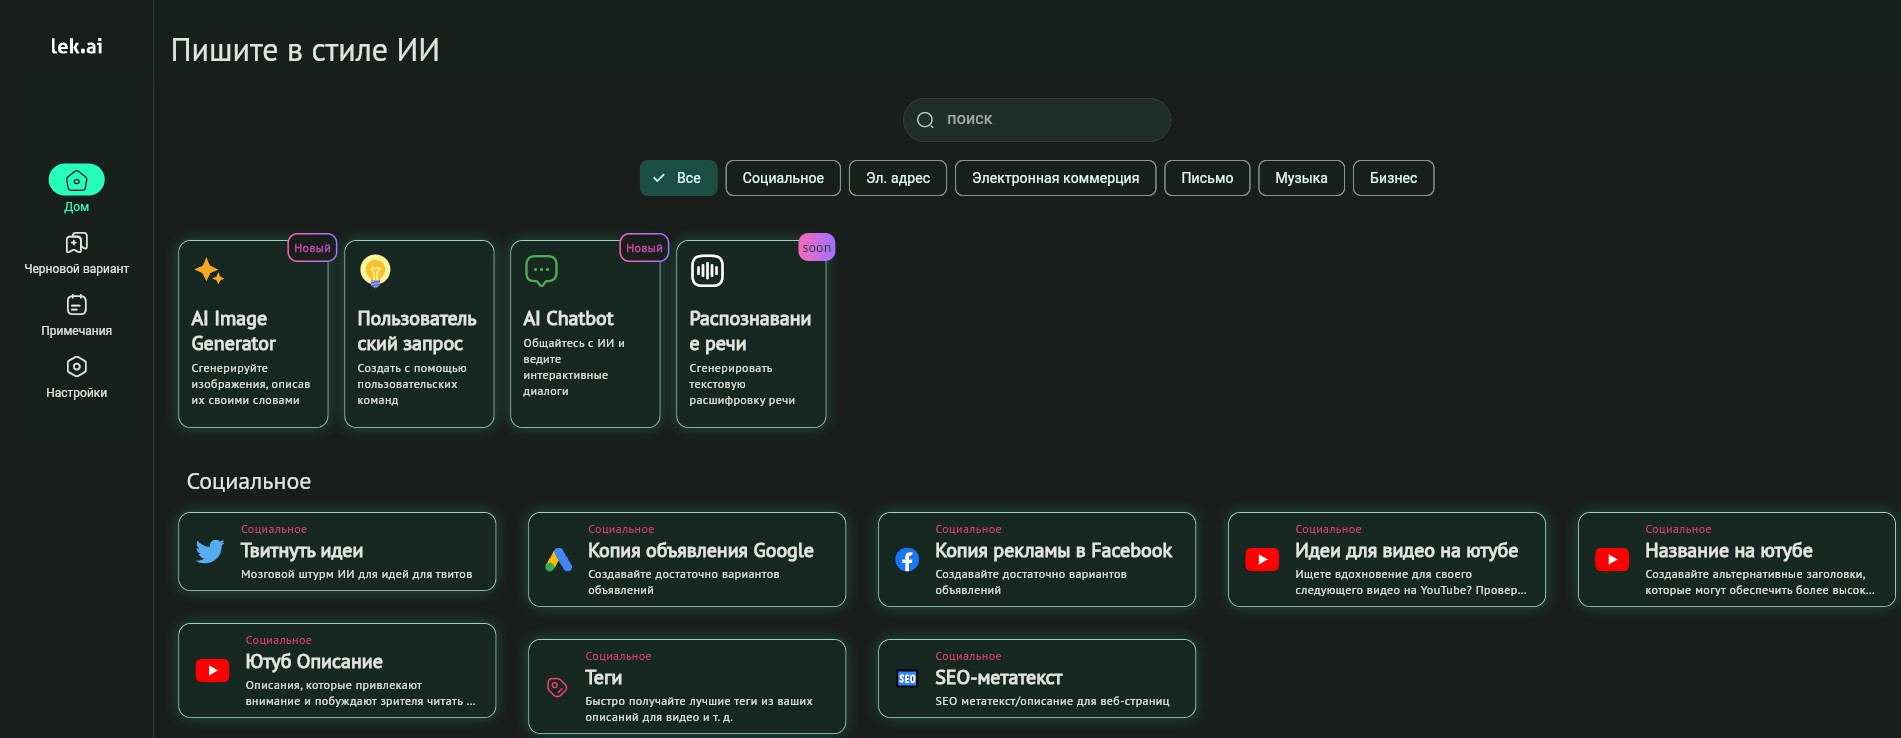Click the lightbulb icon for Пользовательский запрос
1901x738 pixels.
click(375, 271)
